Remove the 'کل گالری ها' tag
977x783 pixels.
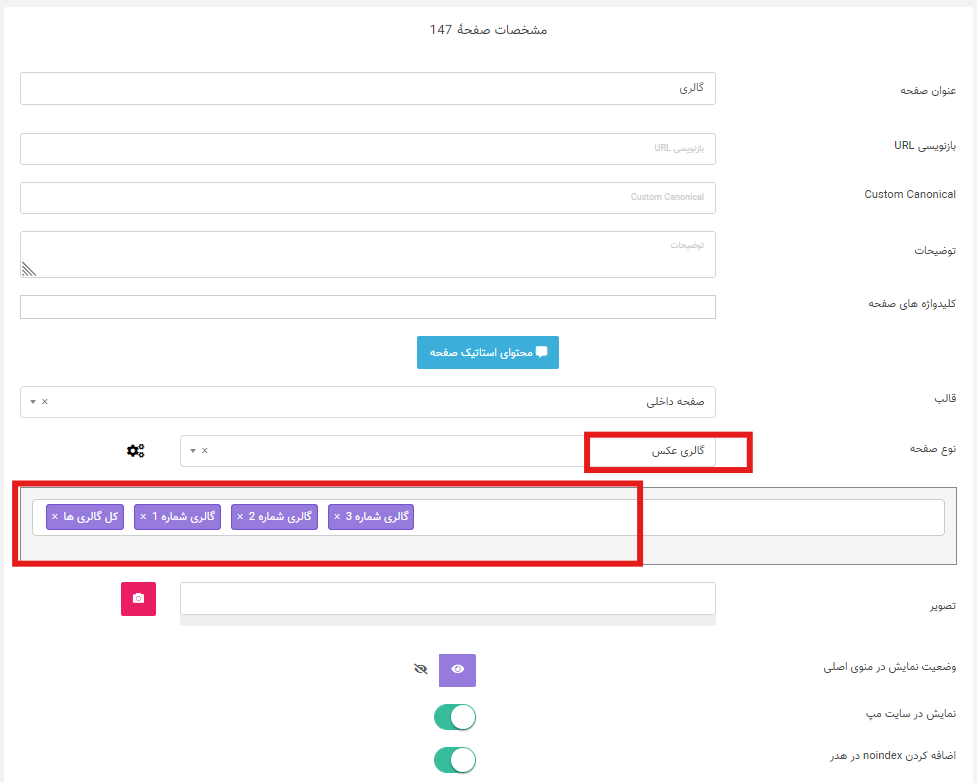tap(55, 517)
